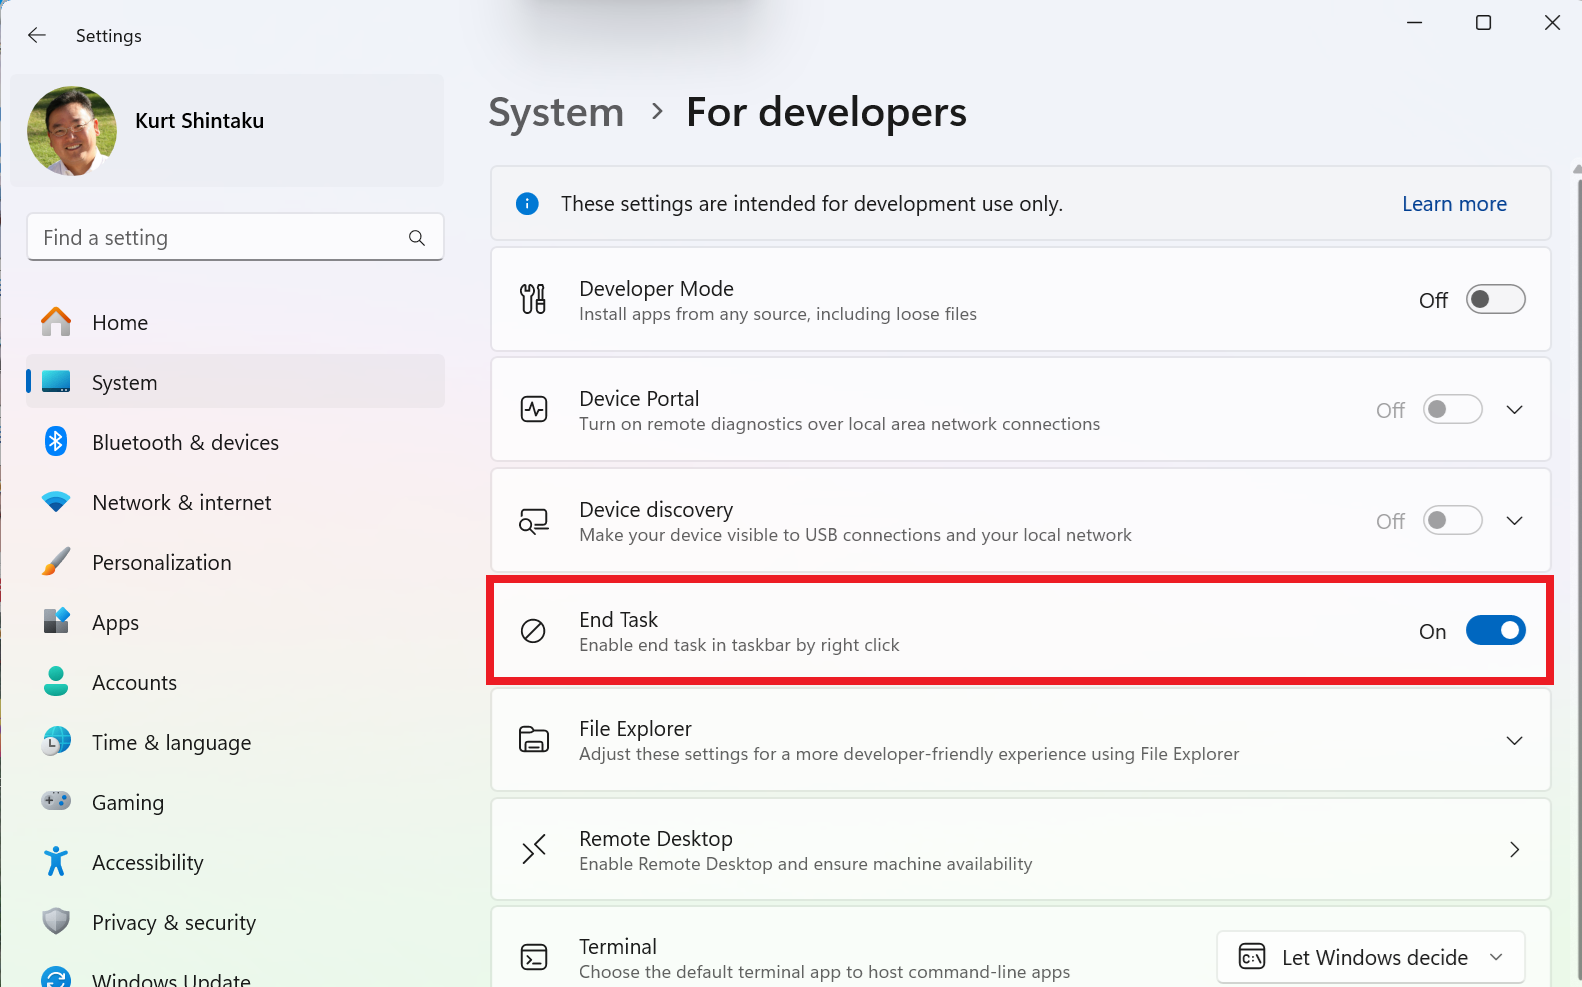Expand the File Explorer settings section
This screenshot has height=987, width=1582.
(x=1514, y=740)
